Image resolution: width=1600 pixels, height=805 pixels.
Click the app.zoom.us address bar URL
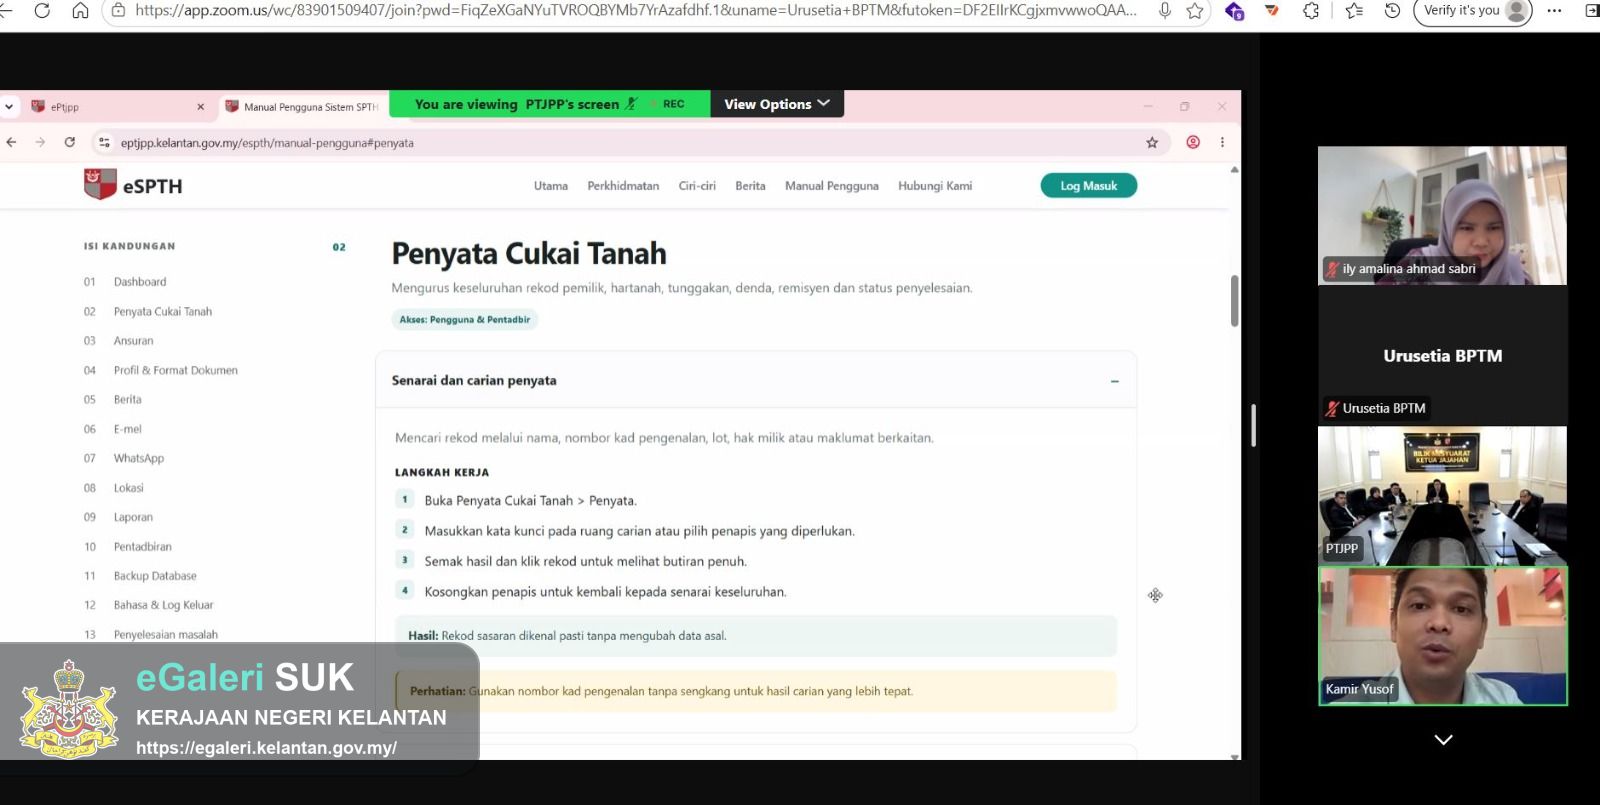click(636, 11)
